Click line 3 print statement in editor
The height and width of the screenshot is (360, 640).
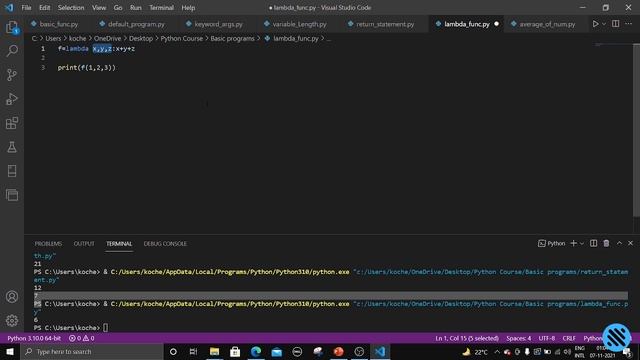pos(87,67)
